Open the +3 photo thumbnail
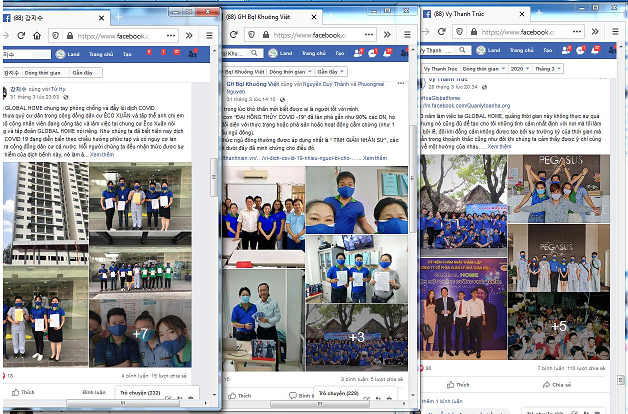The width and height of the screenshot is (628, 414). coord(357,337)
